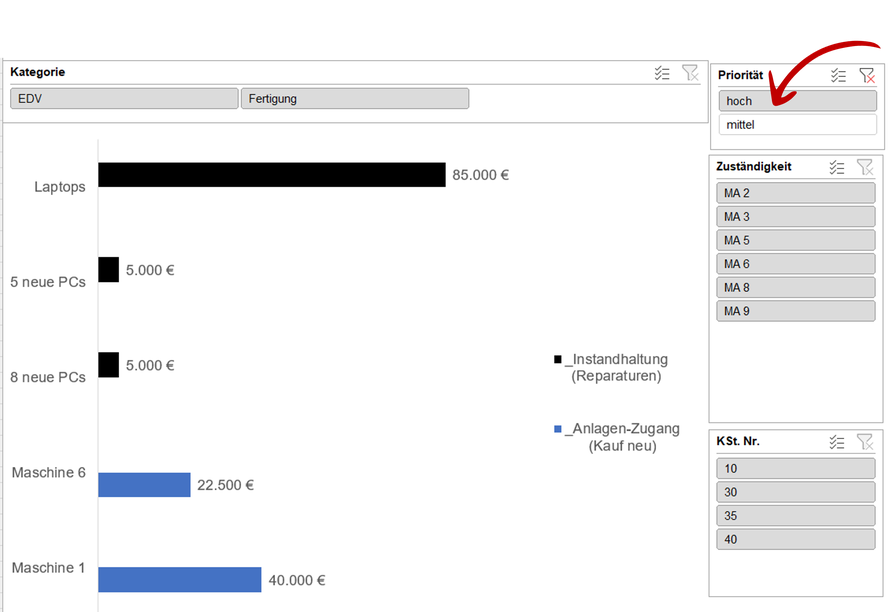The image size is (890, 612).
Task: Toggle the hoch priority filter
Action: click(797, 101)
